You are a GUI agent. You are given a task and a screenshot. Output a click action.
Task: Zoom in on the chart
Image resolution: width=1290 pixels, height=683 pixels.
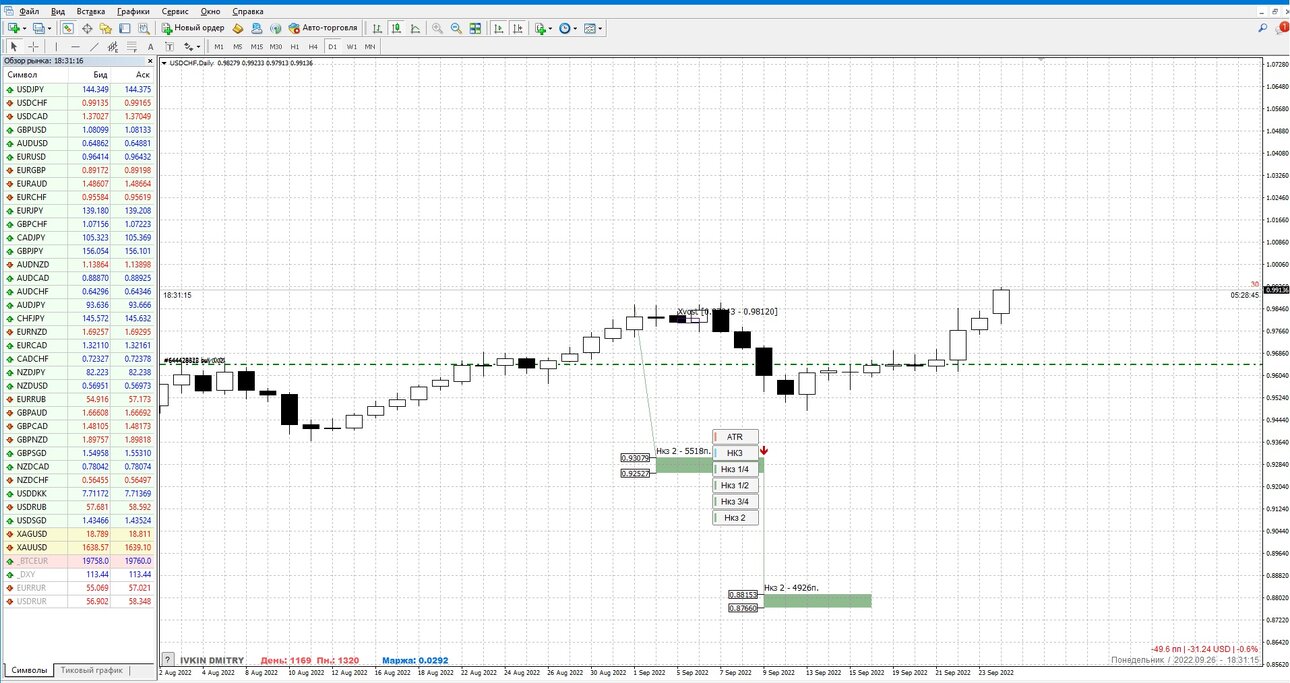click(437, 28)
